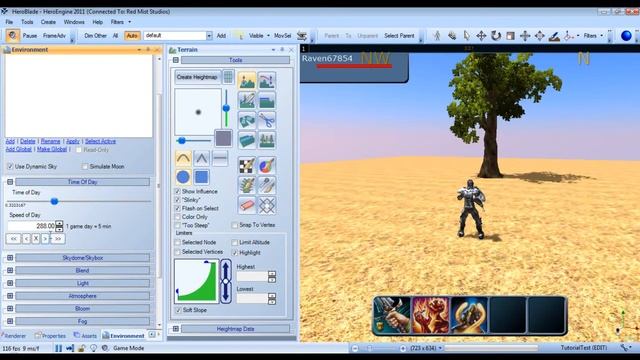Image resolution: width=640 pixels, height=360 pixels.
Task: Expand the Fog section
Action: (x=10, y=321)
